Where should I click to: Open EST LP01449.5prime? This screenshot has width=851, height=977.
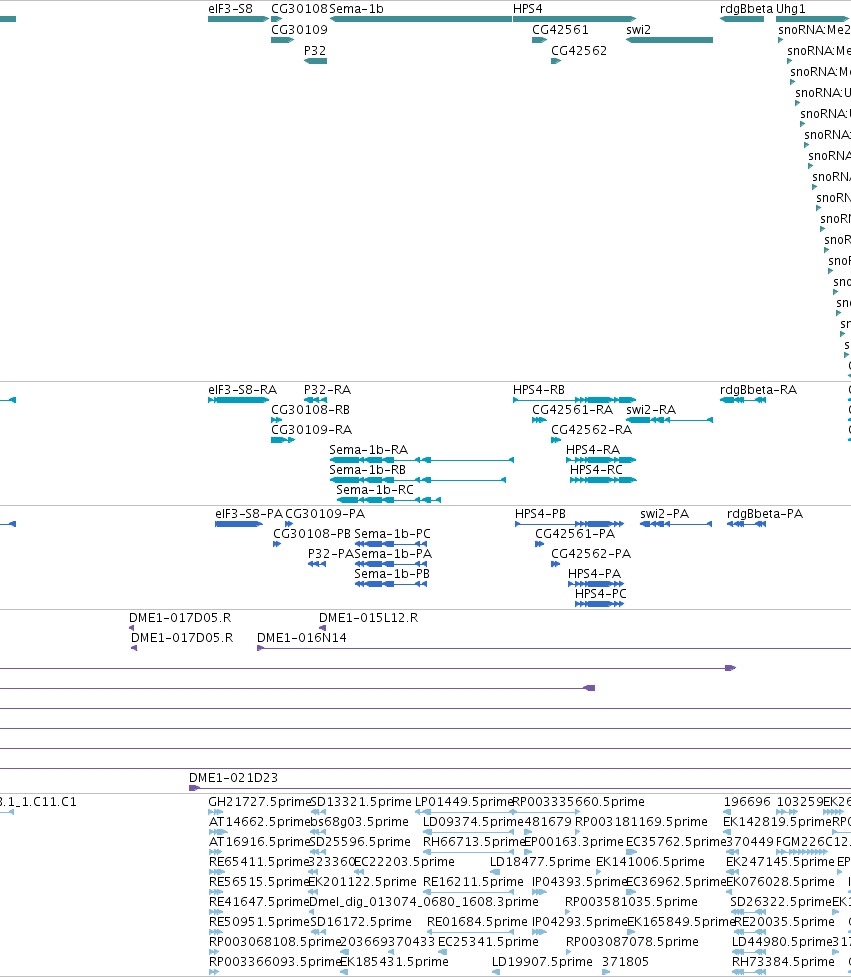(464, 802)
